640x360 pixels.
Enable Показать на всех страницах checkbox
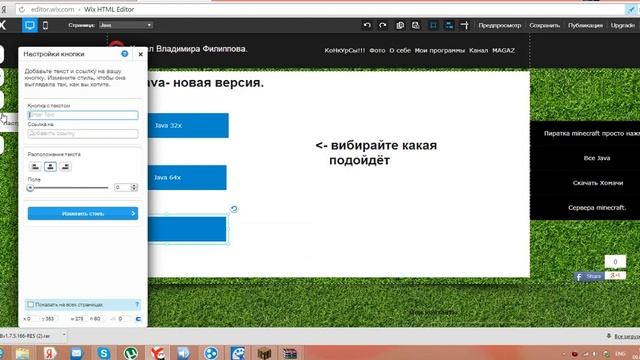31,304
